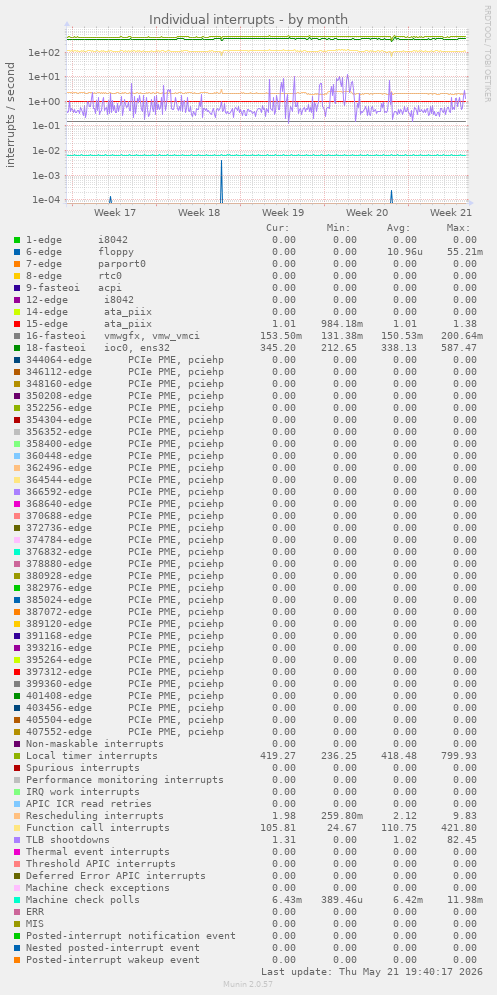Click the Max column header
497x995 pixels.
(458, 228)
